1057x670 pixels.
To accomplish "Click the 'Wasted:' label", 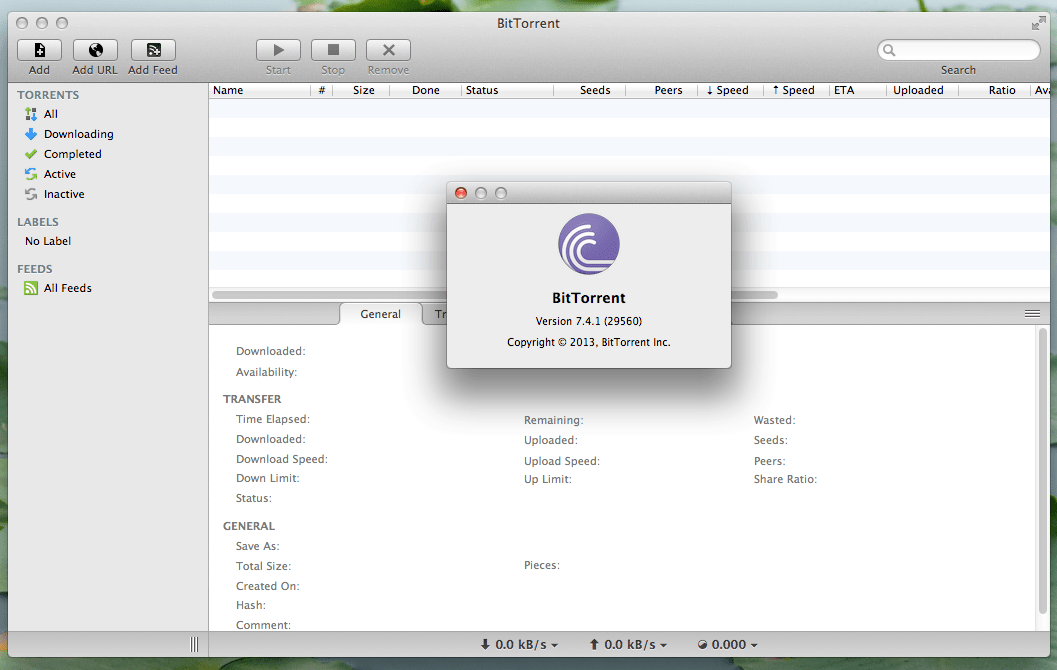I will coord(775,420).
